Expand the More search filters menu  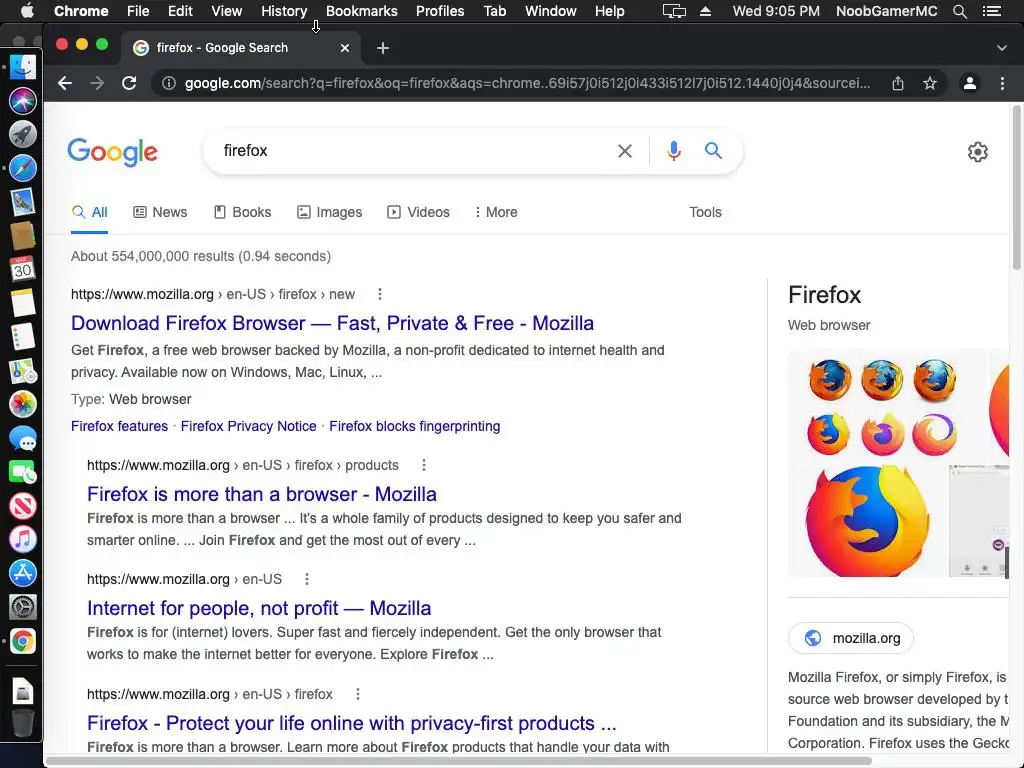[496, 212]
